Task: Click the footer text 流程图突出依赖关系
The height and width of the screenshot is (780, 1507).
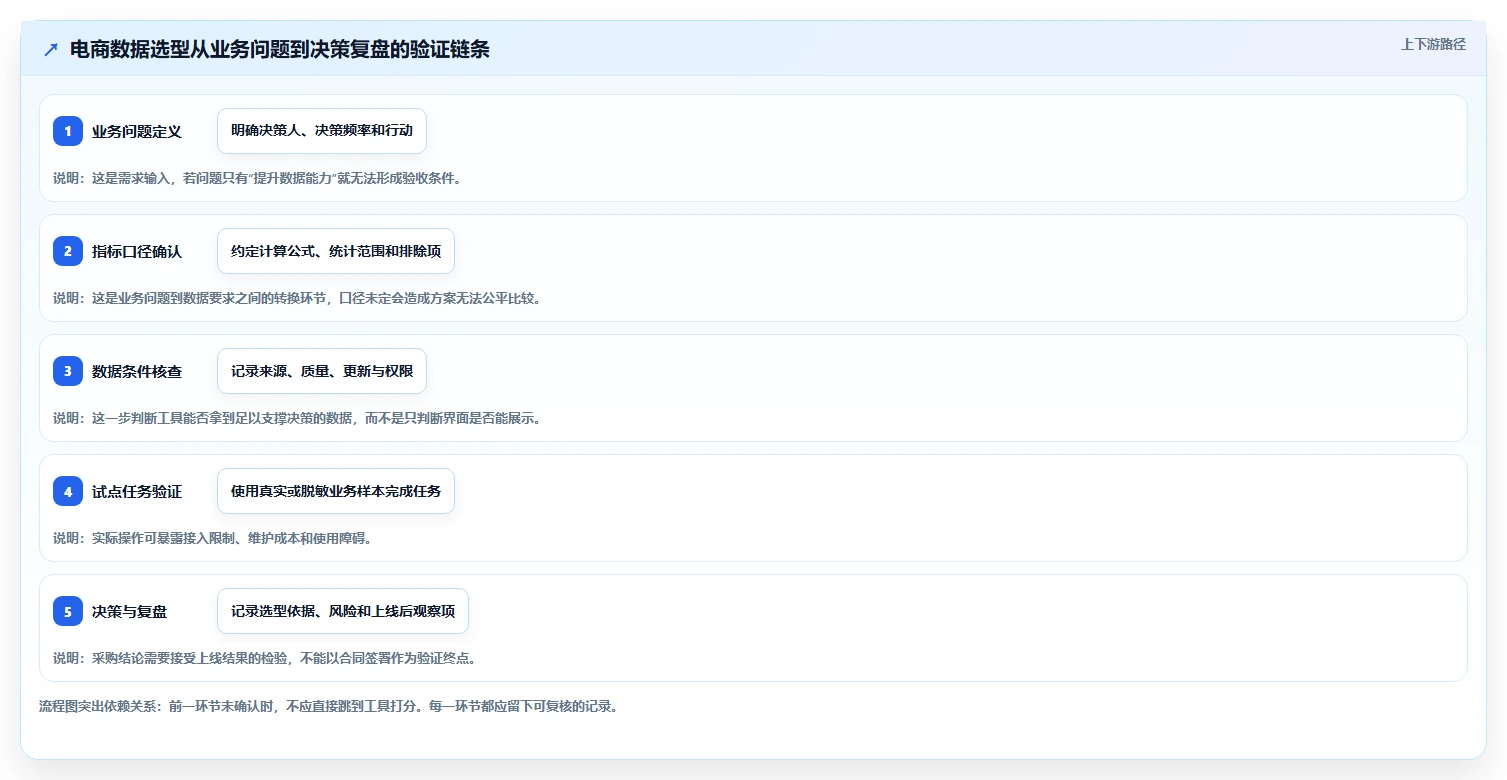Action: coord(328,706)
